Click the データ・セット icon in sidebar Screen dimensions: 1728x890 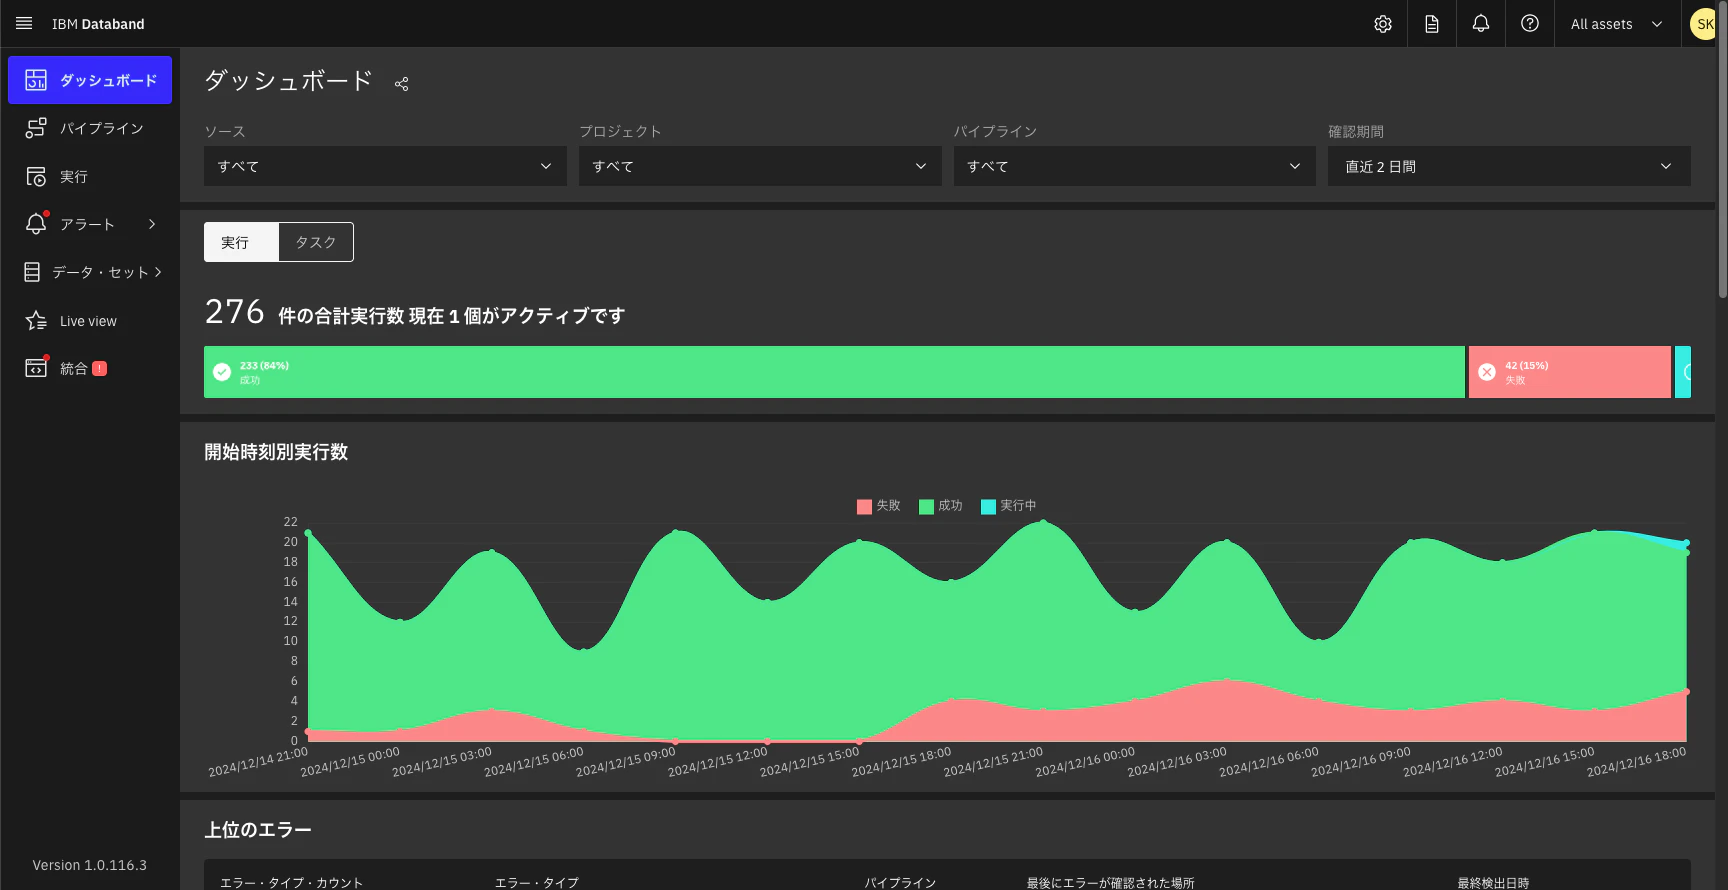32,272
